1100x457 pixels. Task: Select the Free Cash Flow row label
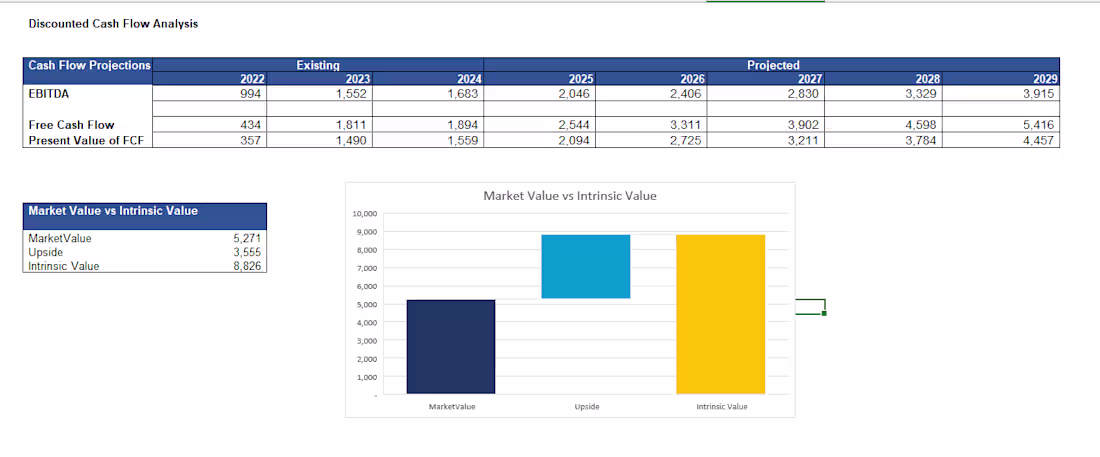pos(71,125)
